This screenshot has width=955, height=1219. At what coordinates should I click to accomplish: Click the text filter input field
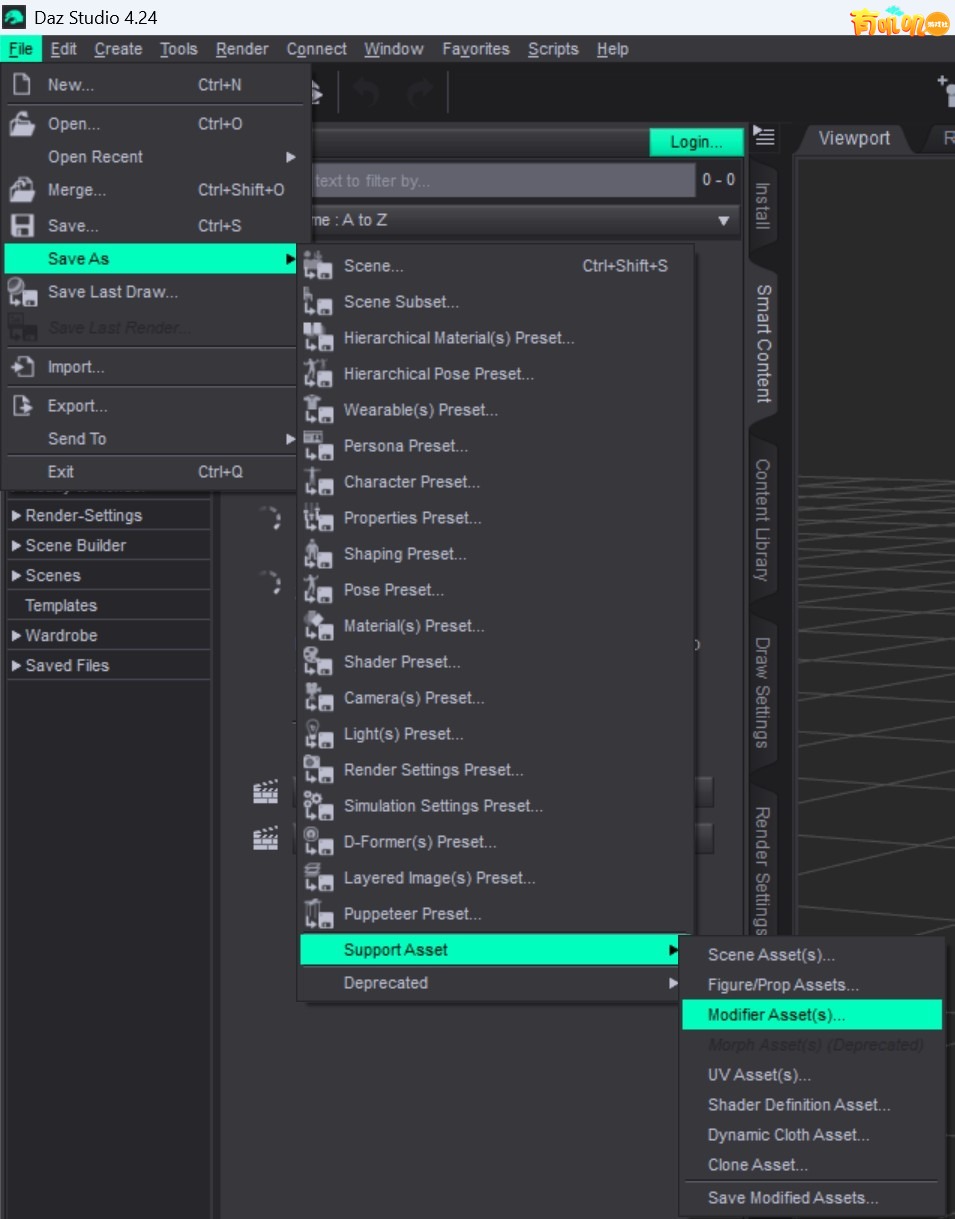500,181
